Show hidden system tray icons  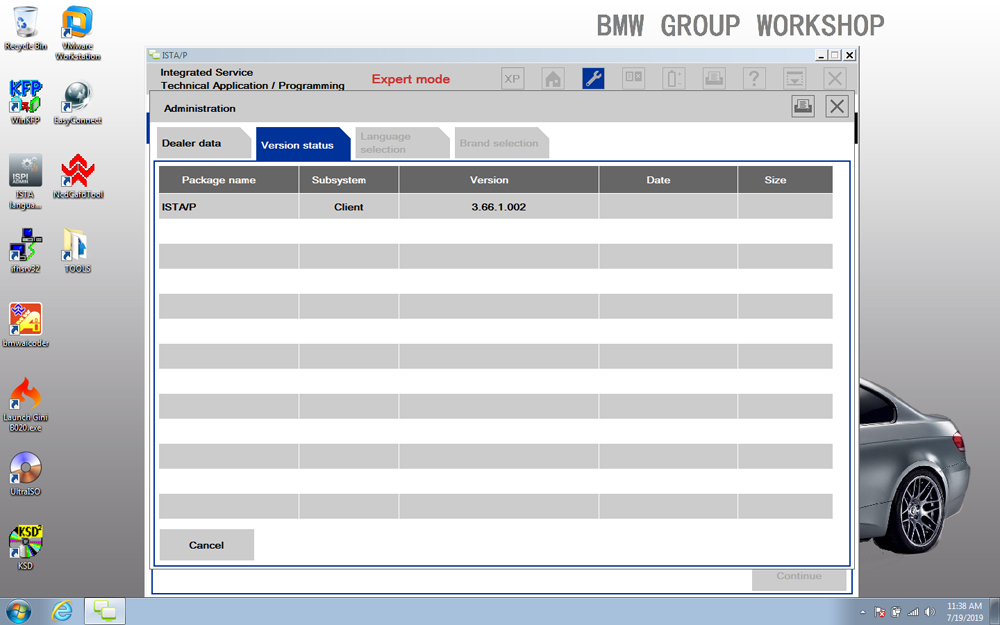pyautogui.click(x=862, y=612)
